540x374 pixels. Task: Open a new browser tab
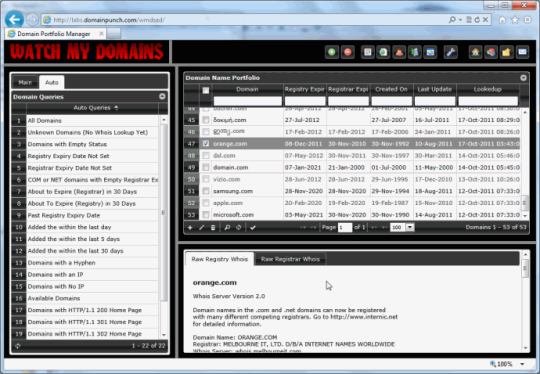pos(114,34)
